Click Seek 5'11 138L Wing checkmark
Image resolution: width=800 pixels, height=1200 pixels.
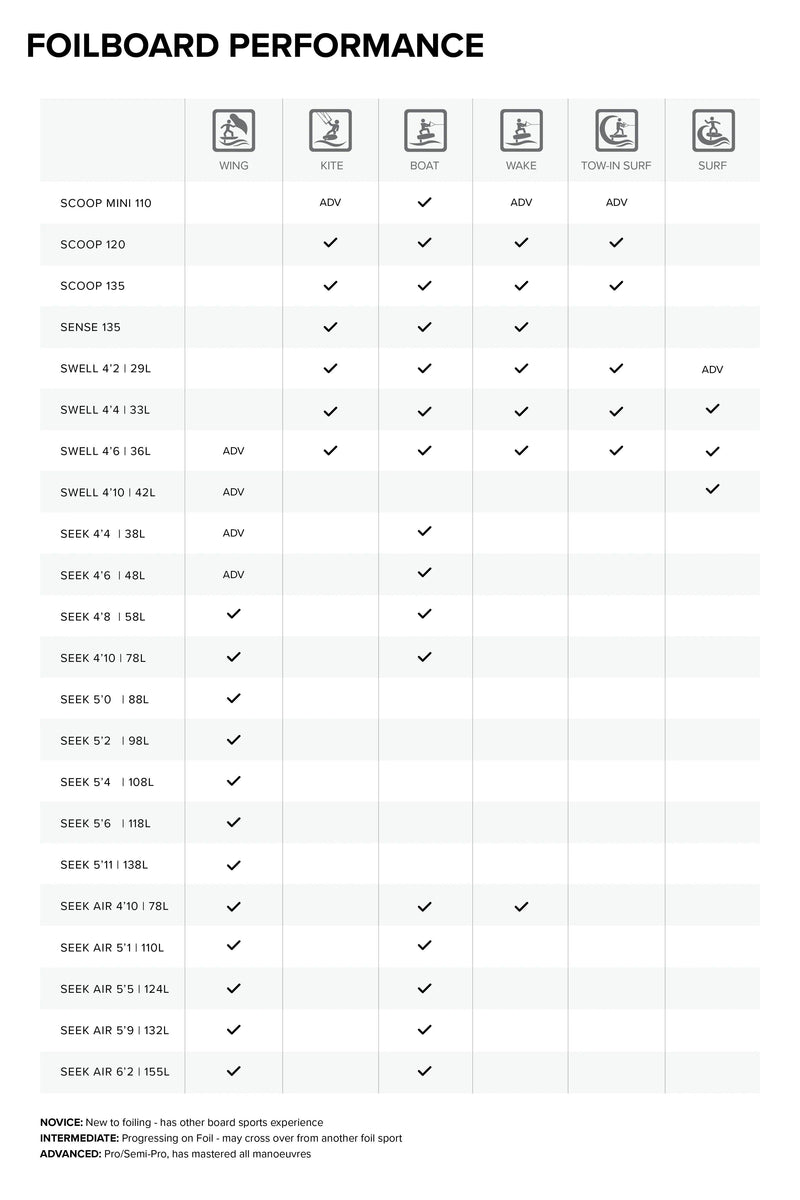click(234, 864)
